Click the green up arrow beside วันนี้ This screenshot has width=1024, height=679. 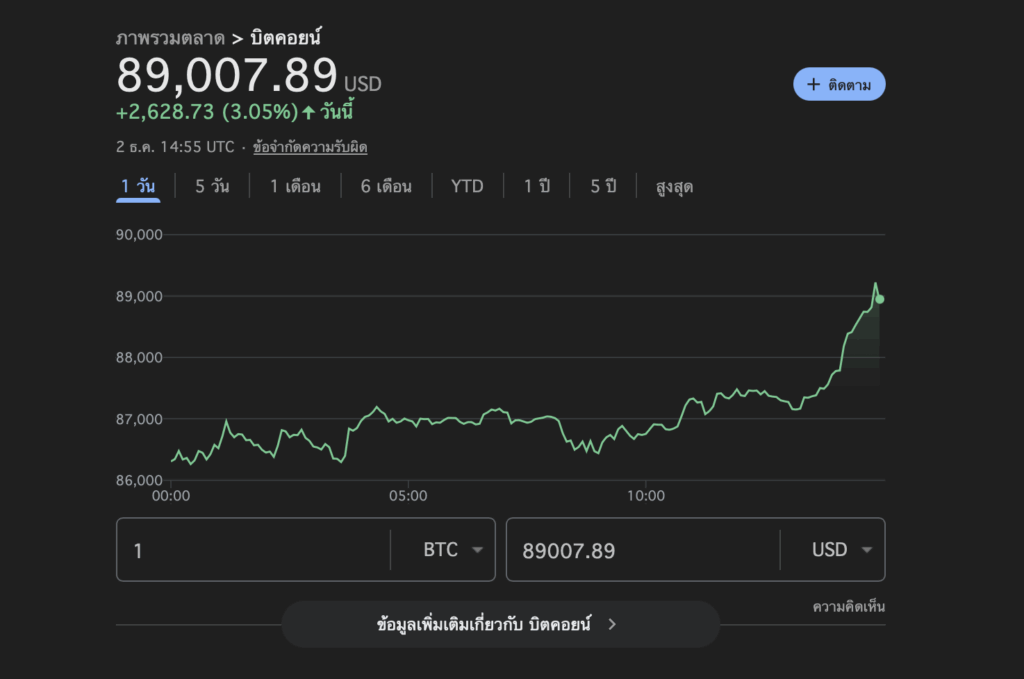(x=308, y=111)
